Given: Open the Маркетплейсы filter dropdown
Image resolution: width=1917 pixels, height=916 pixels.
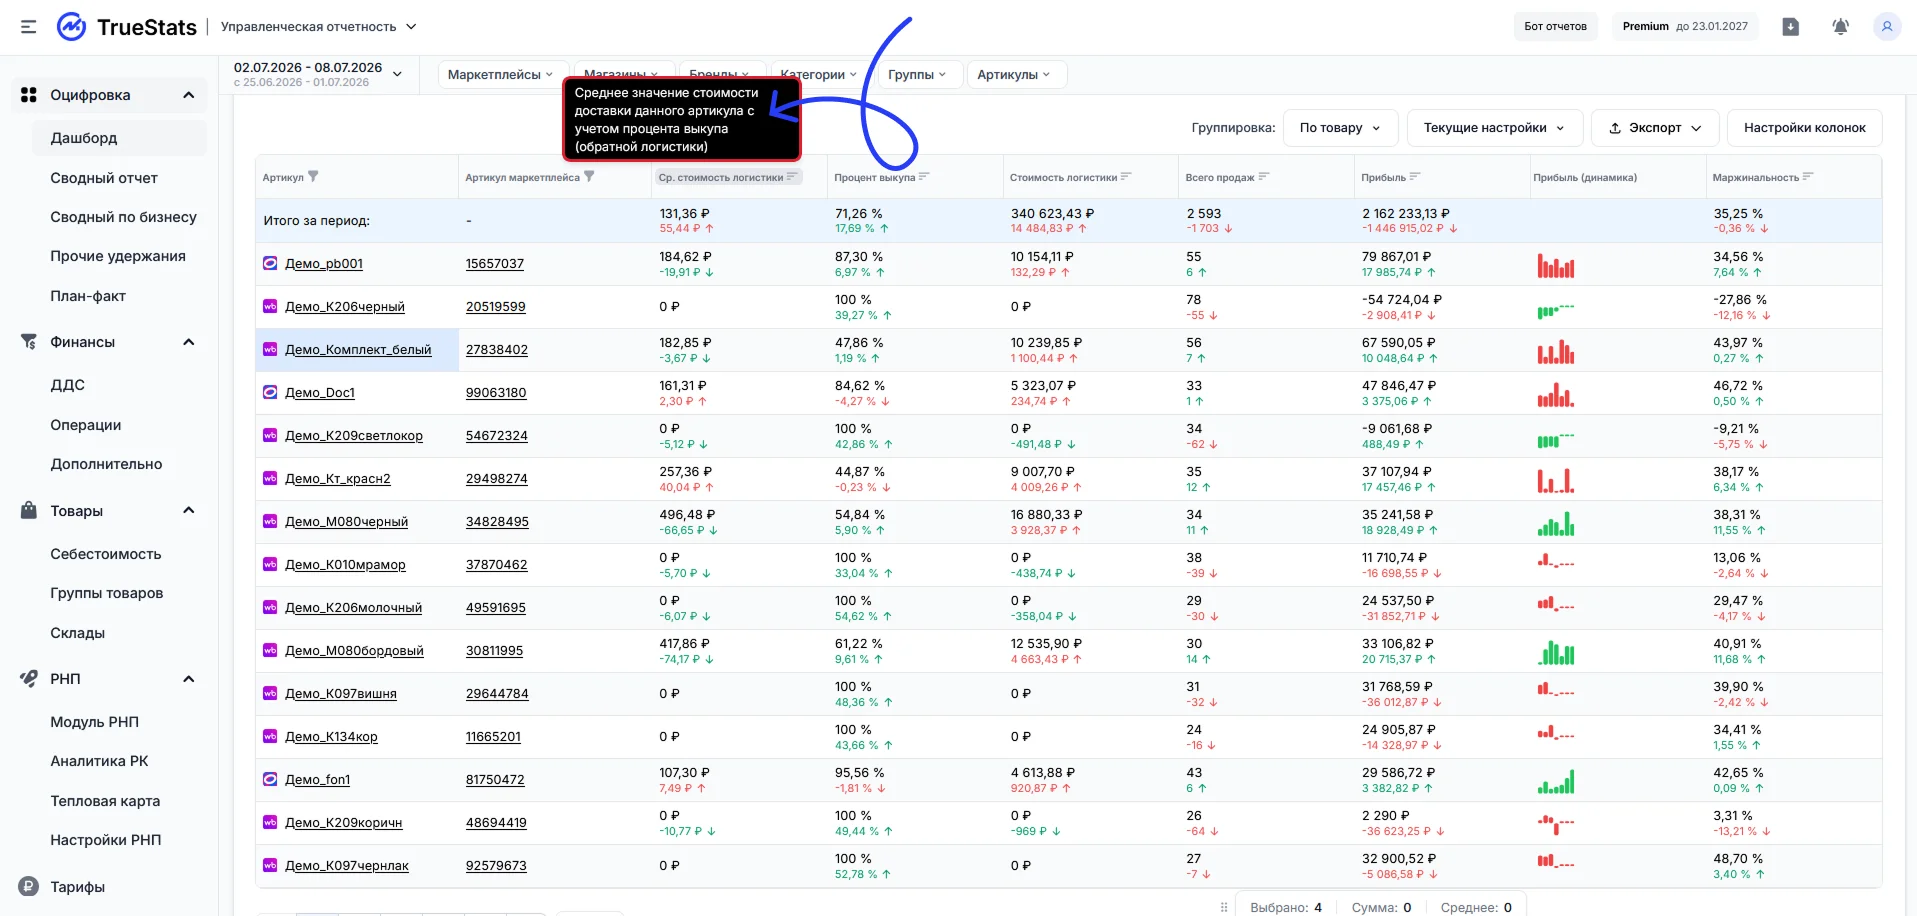Looking at the screenshot, I should point(500,75).
